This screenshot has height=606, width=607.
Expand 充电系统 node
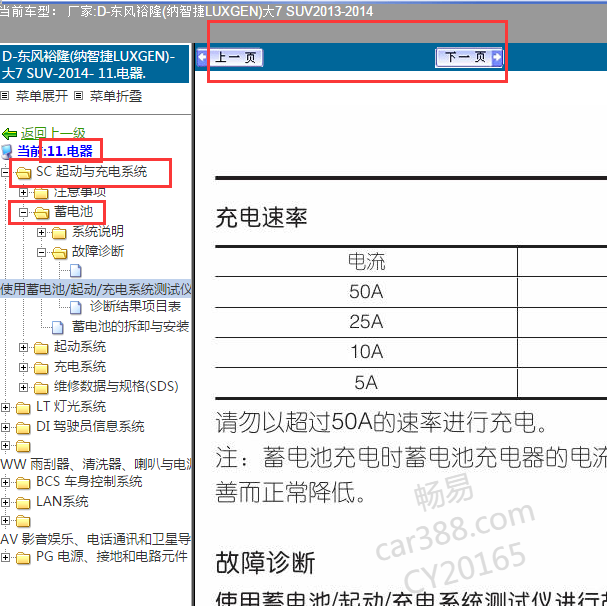pyautogui.click(x=23, y=367)
